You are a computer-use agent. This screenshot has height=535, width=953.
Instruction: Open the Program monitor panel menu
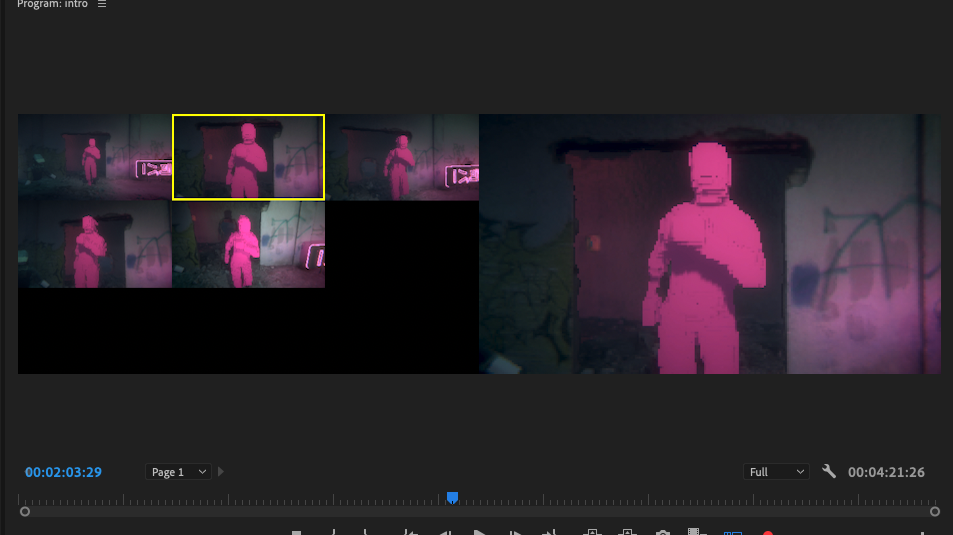(x=102, y=4)
